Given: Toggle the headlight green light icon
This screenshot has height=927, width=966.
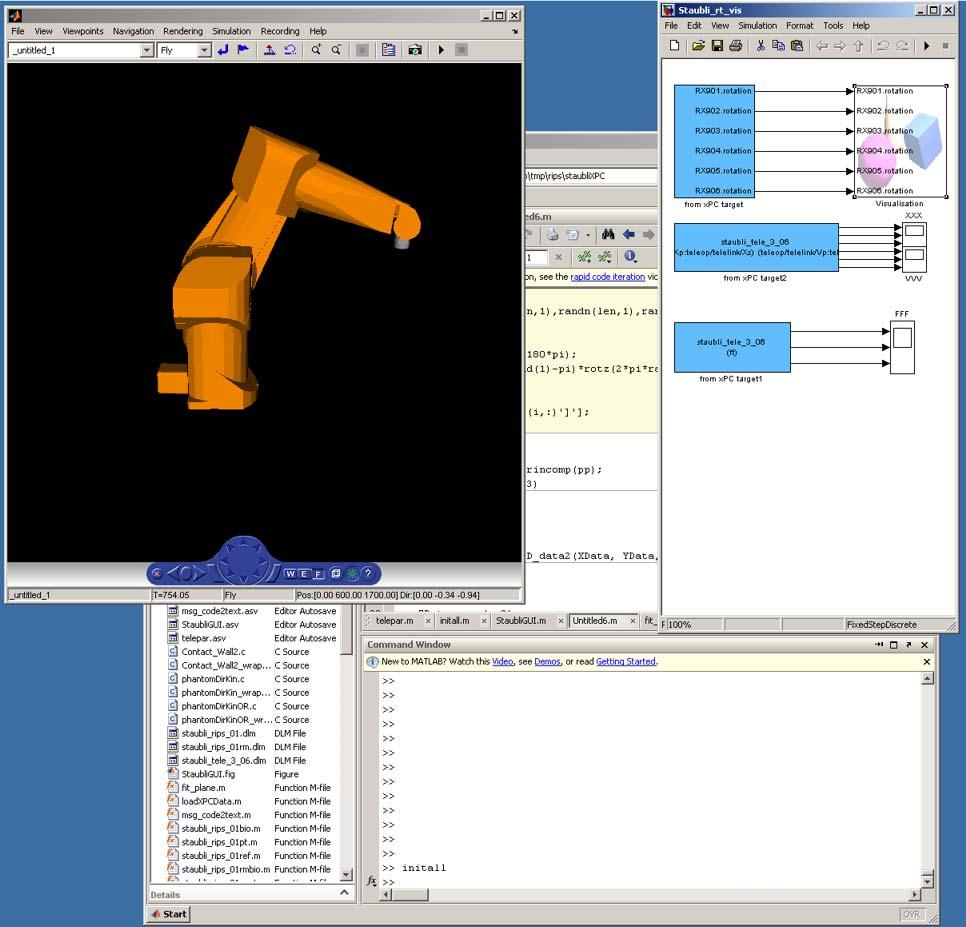Looking at the screenshot, I should point(352,574).
